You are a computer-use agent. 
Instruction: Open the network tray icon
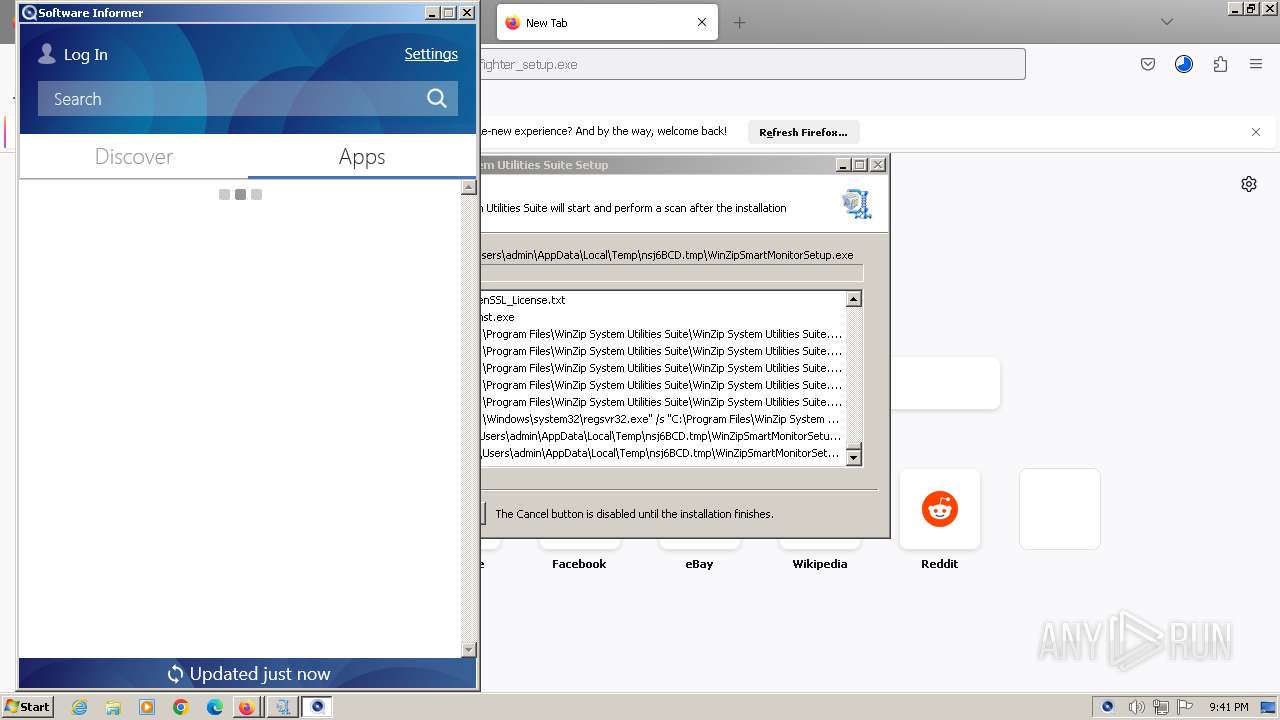[x=1161, y=707]
